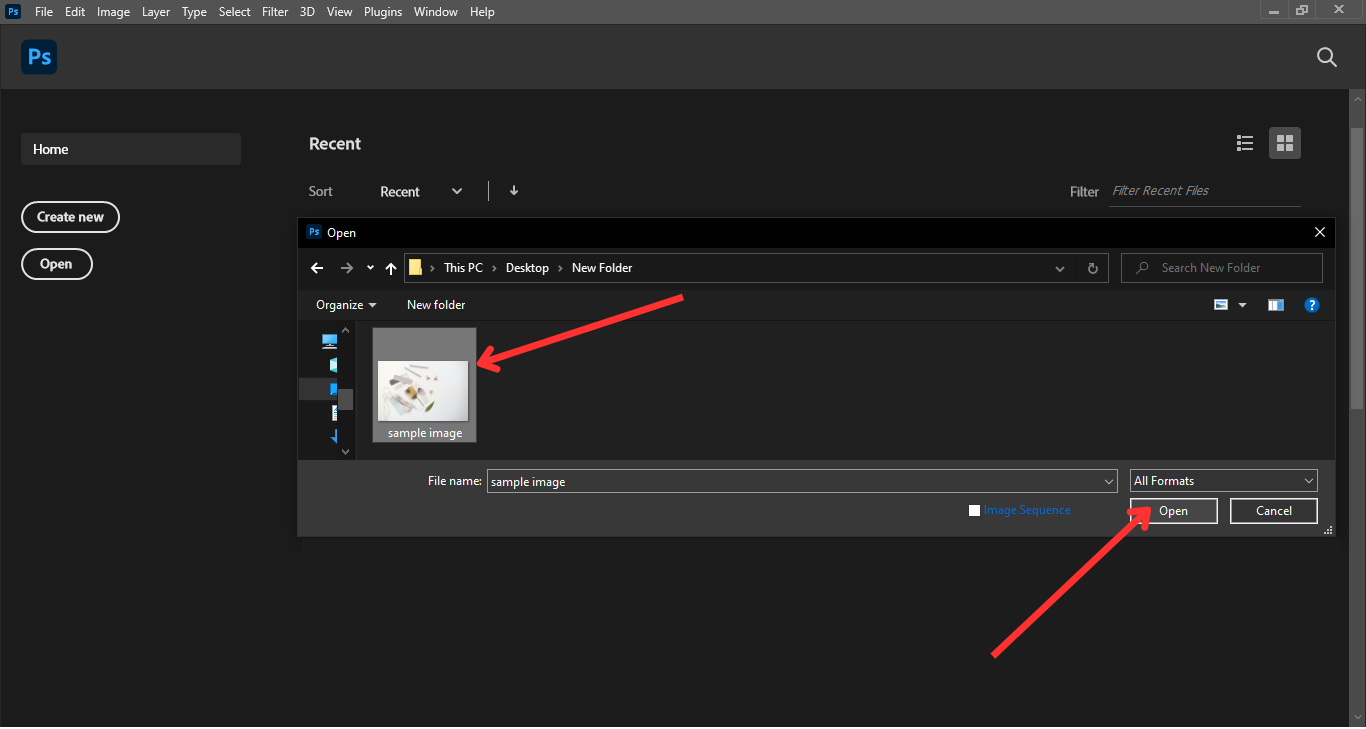
Task: Enable the Image Sequence checkbox
Action: [x=975, y=511]
